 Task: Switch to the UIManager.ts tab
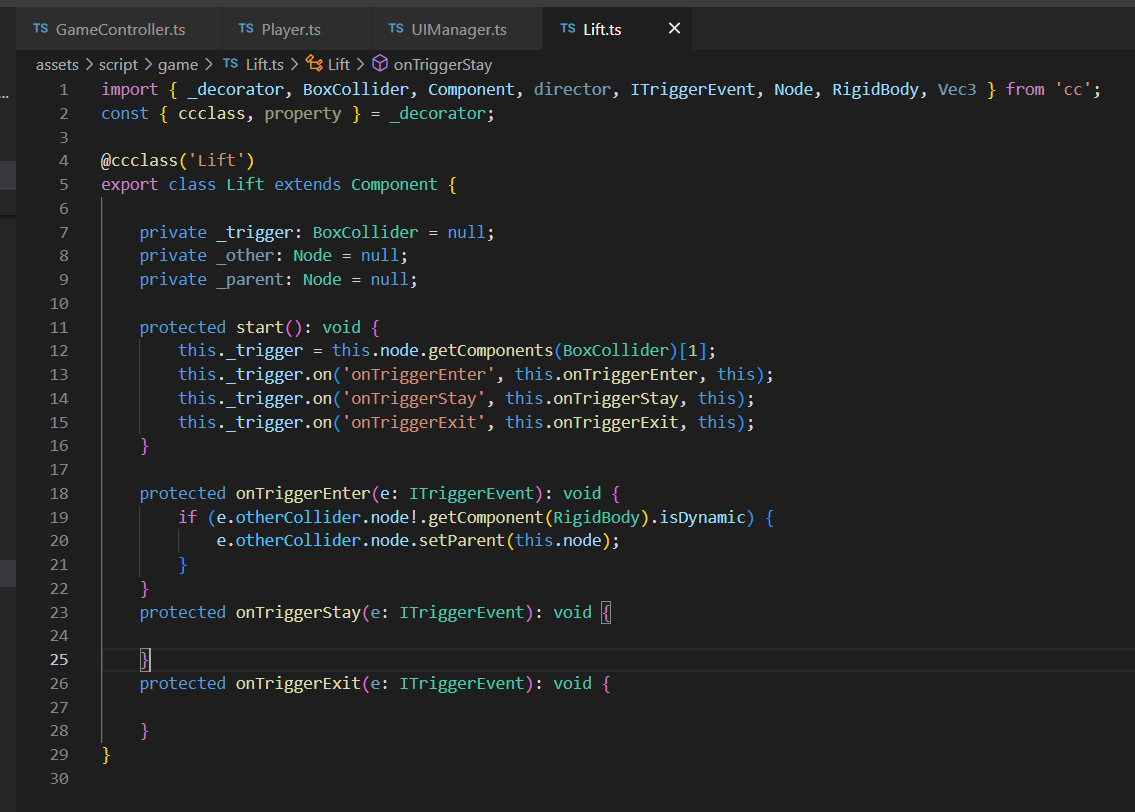457,29
